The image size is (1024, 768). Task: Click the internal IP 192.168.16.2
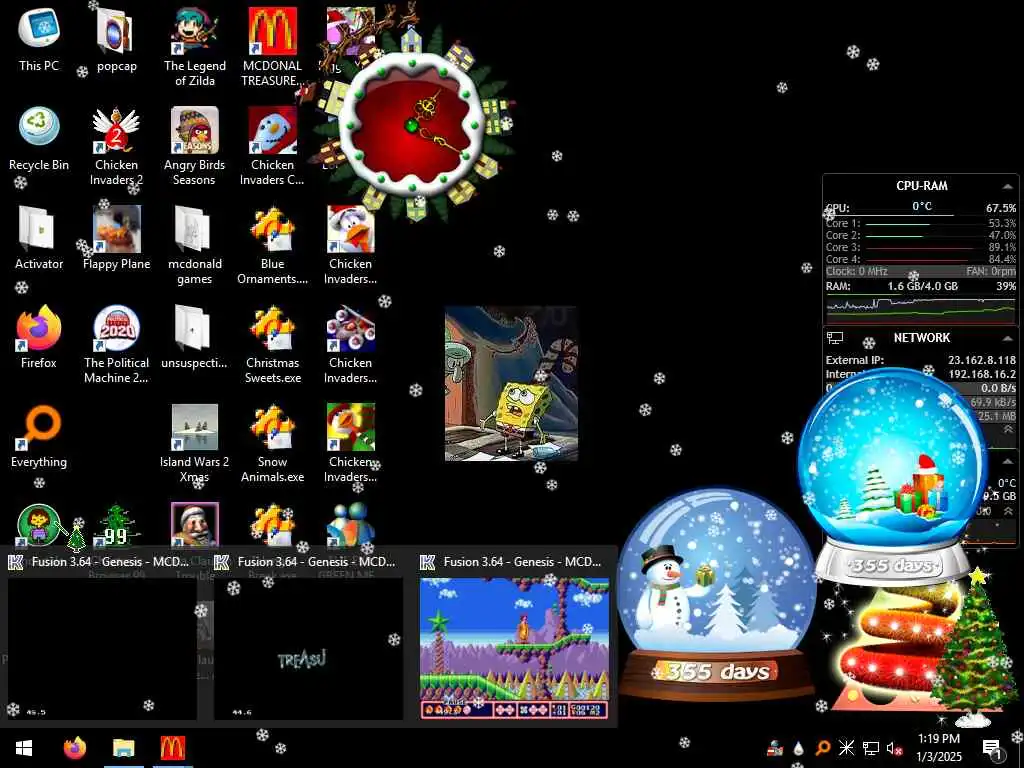[x=982, y=374]
